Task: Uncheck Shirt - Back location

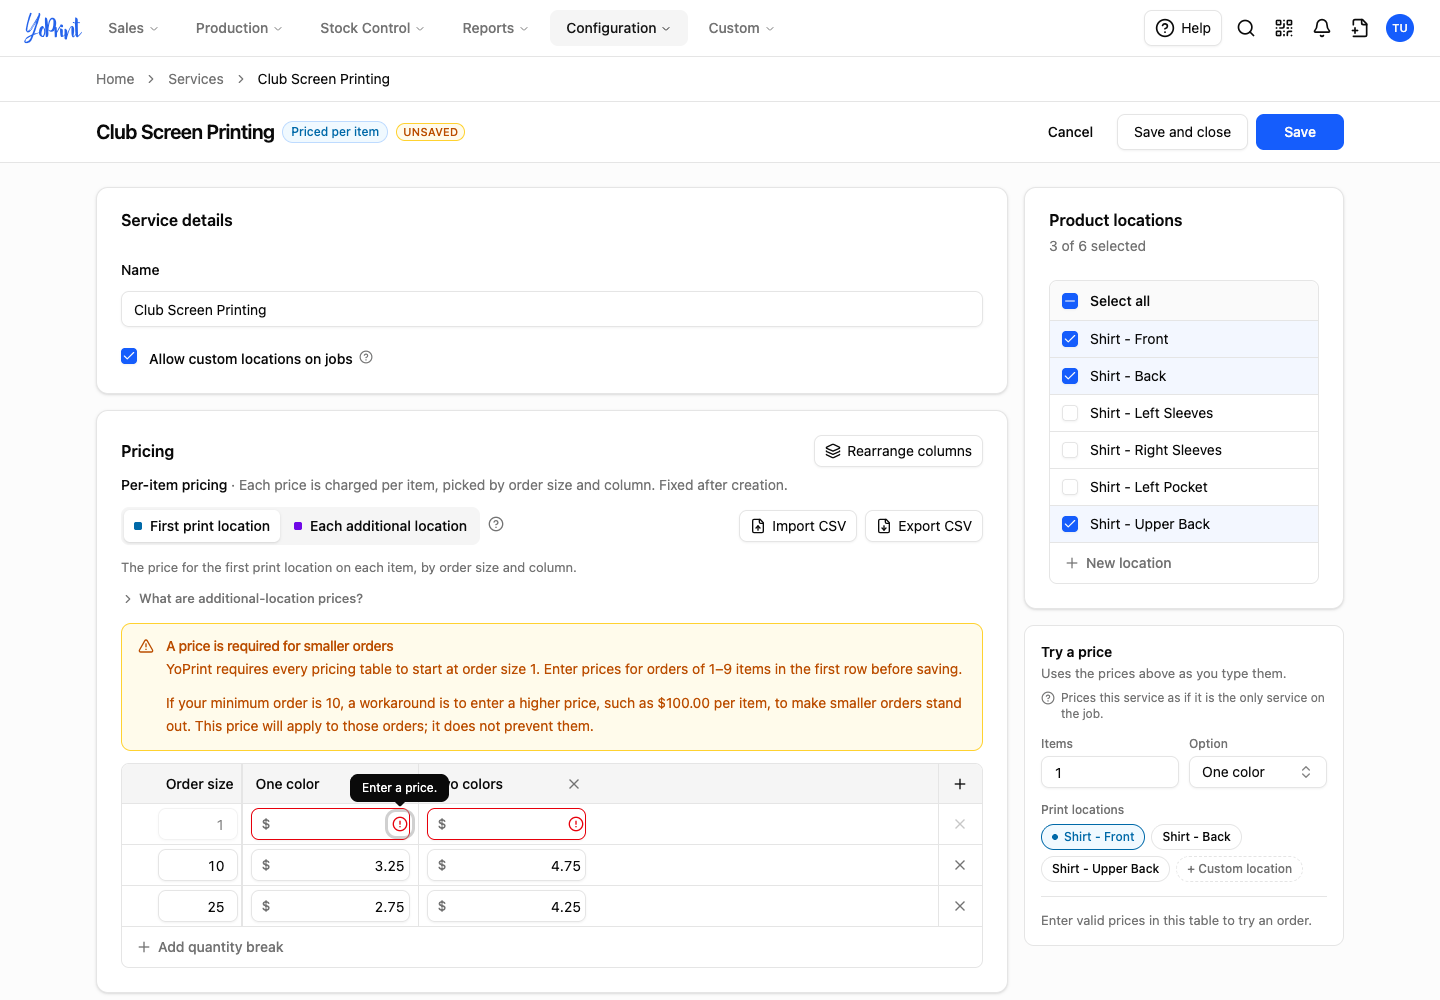Action: point(1070,376)
